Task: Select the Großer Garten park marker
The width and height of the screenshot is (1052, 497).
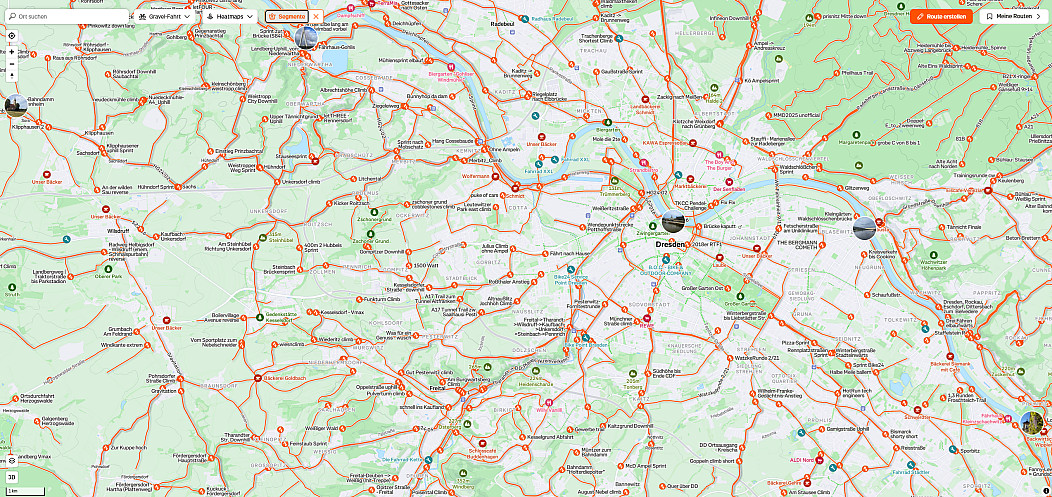Action: click(x=740, y=296)
